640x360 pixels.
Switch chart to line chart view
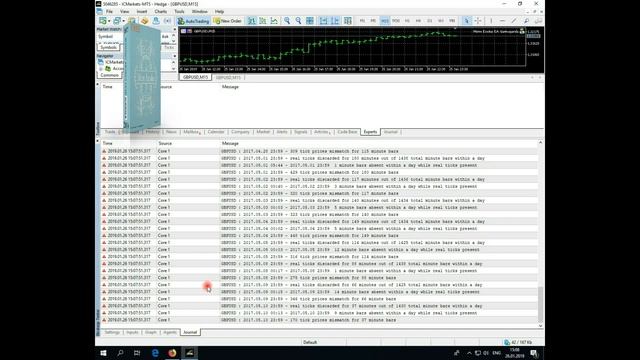(x=274, y=21)
